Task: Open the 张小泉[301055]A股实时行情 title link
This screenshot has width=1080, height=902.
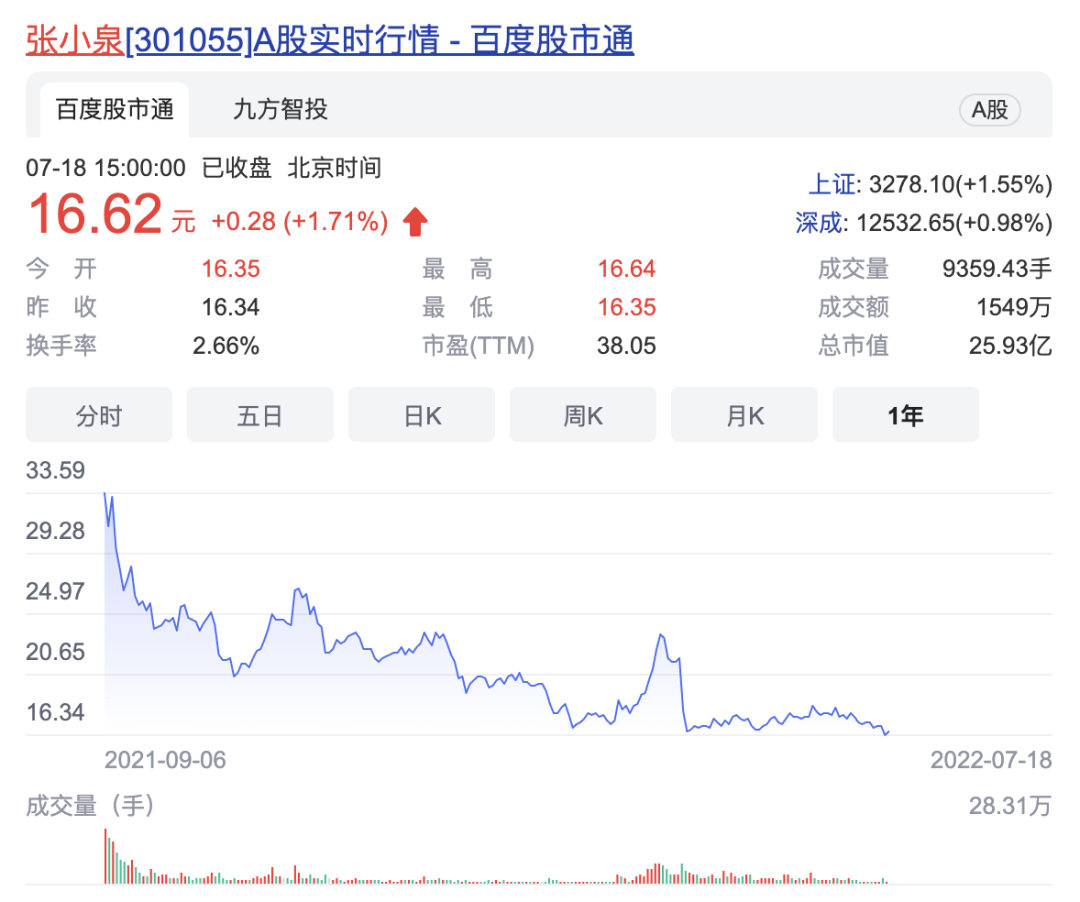Action: [330, 40]
